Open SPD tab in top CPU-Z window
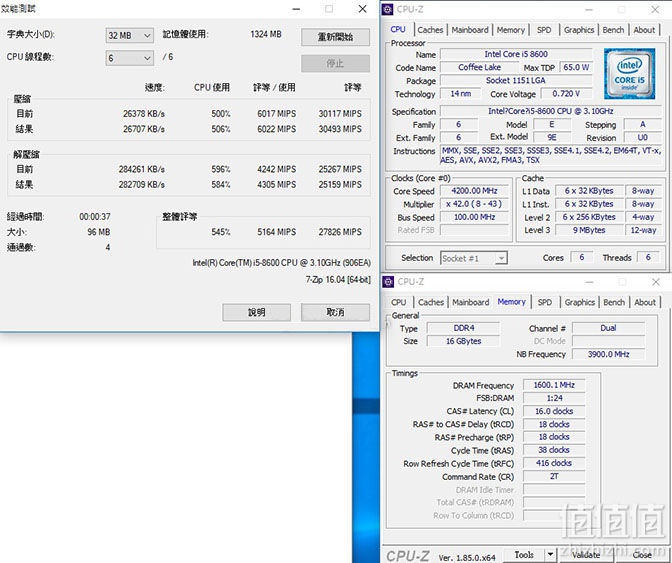 544,30
